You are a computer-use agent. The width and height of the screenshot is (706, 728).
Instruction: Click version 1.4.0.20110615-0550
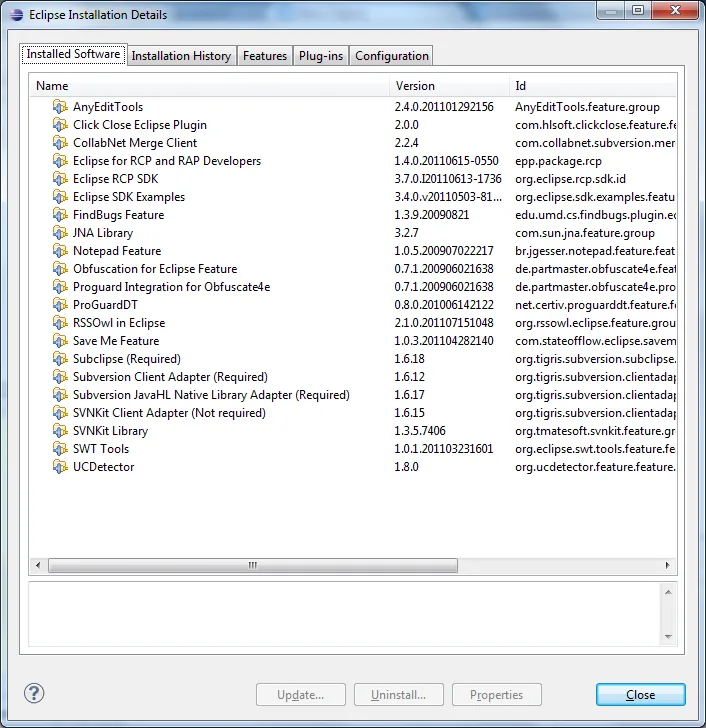coord(447,161)
